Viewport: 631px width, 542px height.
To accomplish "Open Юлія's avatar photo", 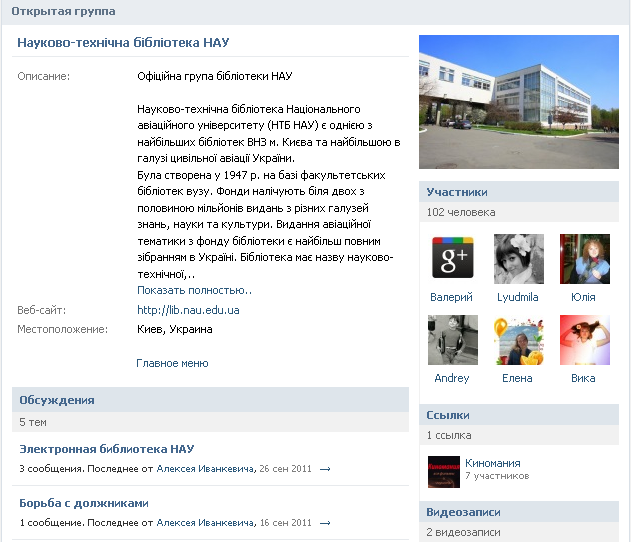I will pyautogui.click(x=585, y=259).
